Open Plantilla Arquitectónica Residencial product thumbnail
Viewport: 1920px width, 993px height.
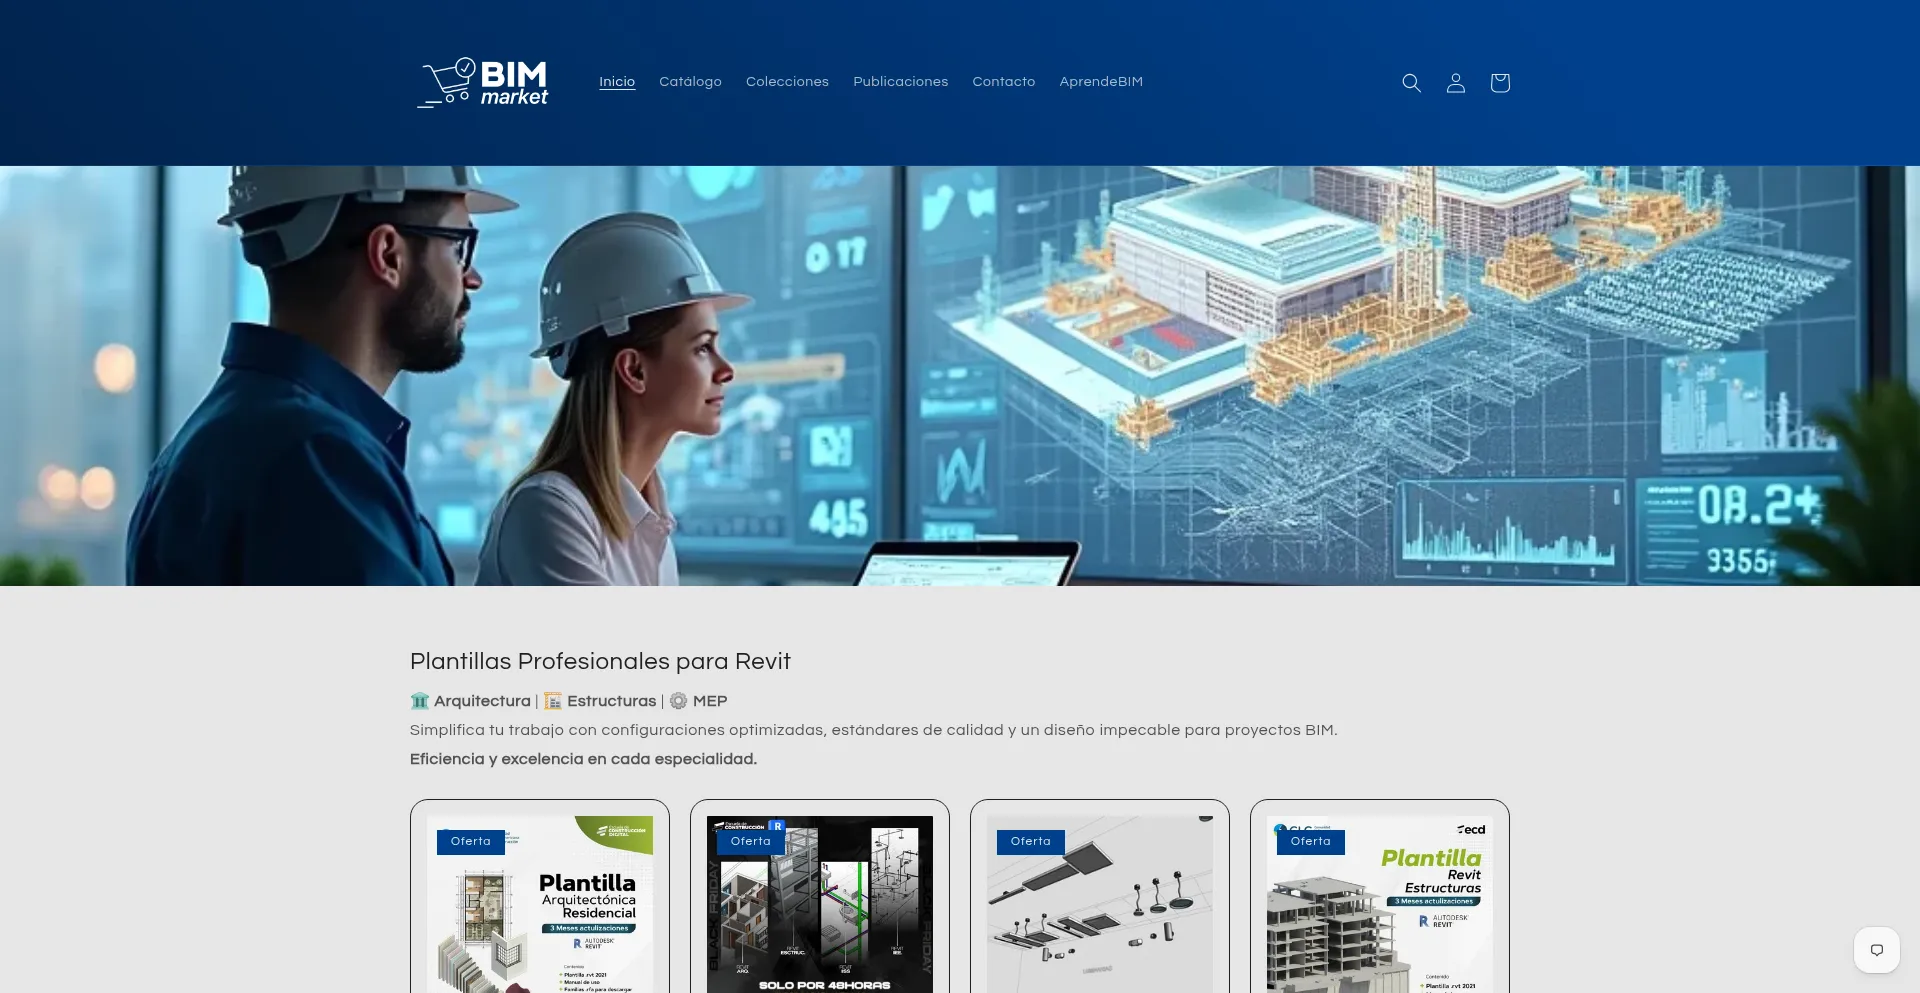tap(540, 905)
